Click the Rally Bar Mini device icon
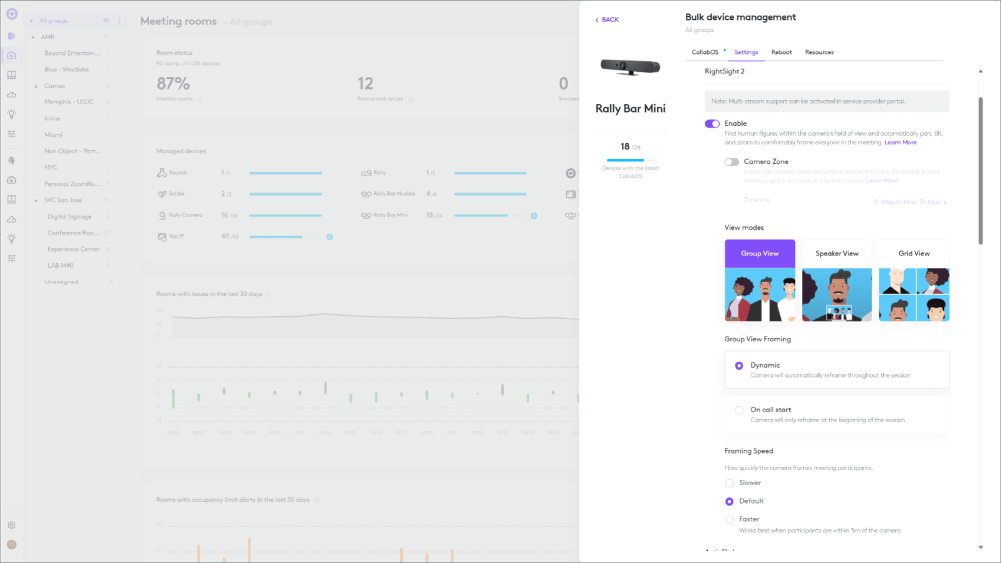This screenshot has height=563, width=1001. coord(366,216)
